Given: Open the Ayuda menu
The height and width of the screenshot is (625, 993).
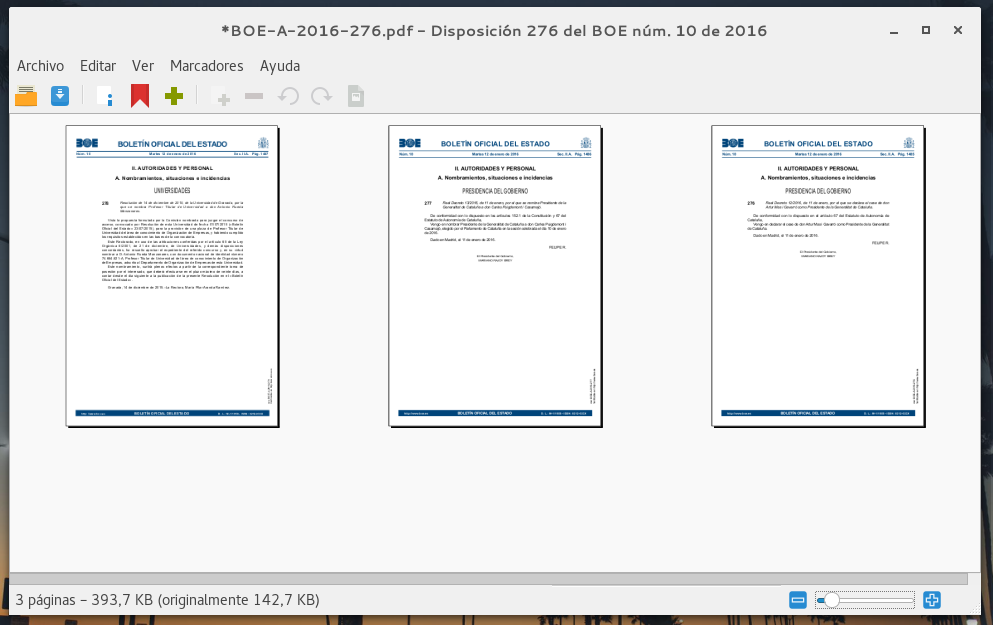Looking at the screenshot, I should (x=280, y=65).
